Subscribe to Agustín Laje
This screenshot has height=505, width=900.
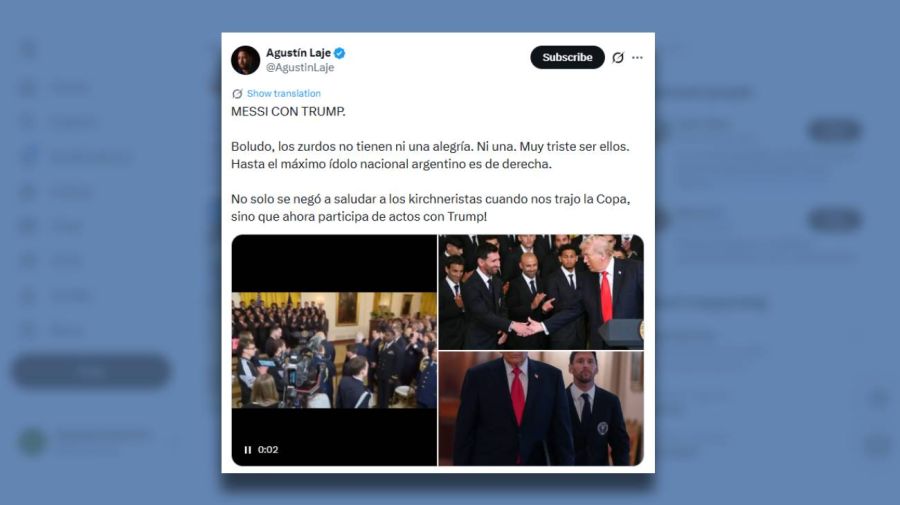[x=567, y=57]
